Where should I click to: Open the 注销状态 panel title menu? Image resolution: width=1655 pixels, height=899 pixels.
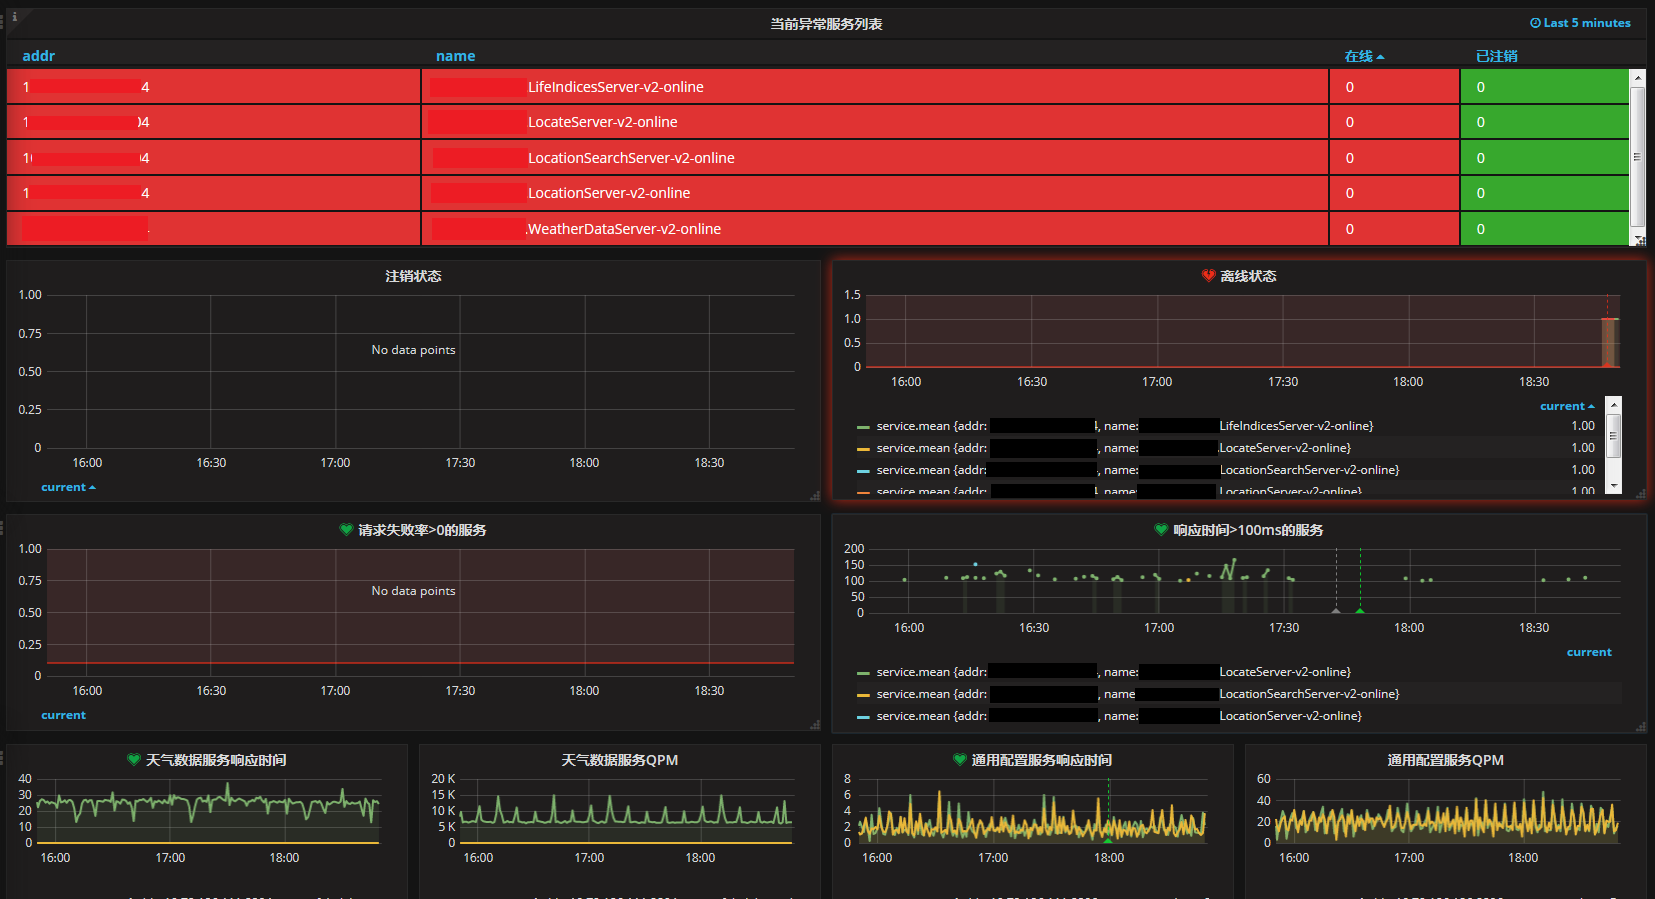(413, 276)
